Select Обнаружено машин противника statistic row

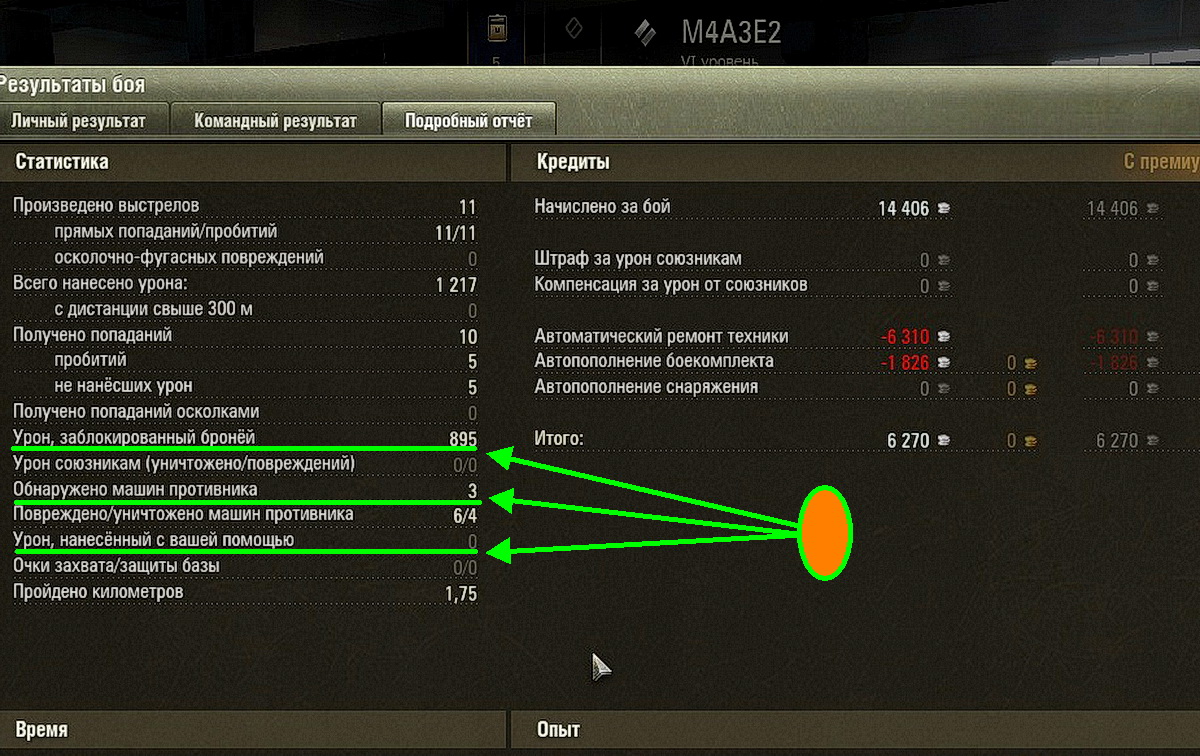click(245, 490)
